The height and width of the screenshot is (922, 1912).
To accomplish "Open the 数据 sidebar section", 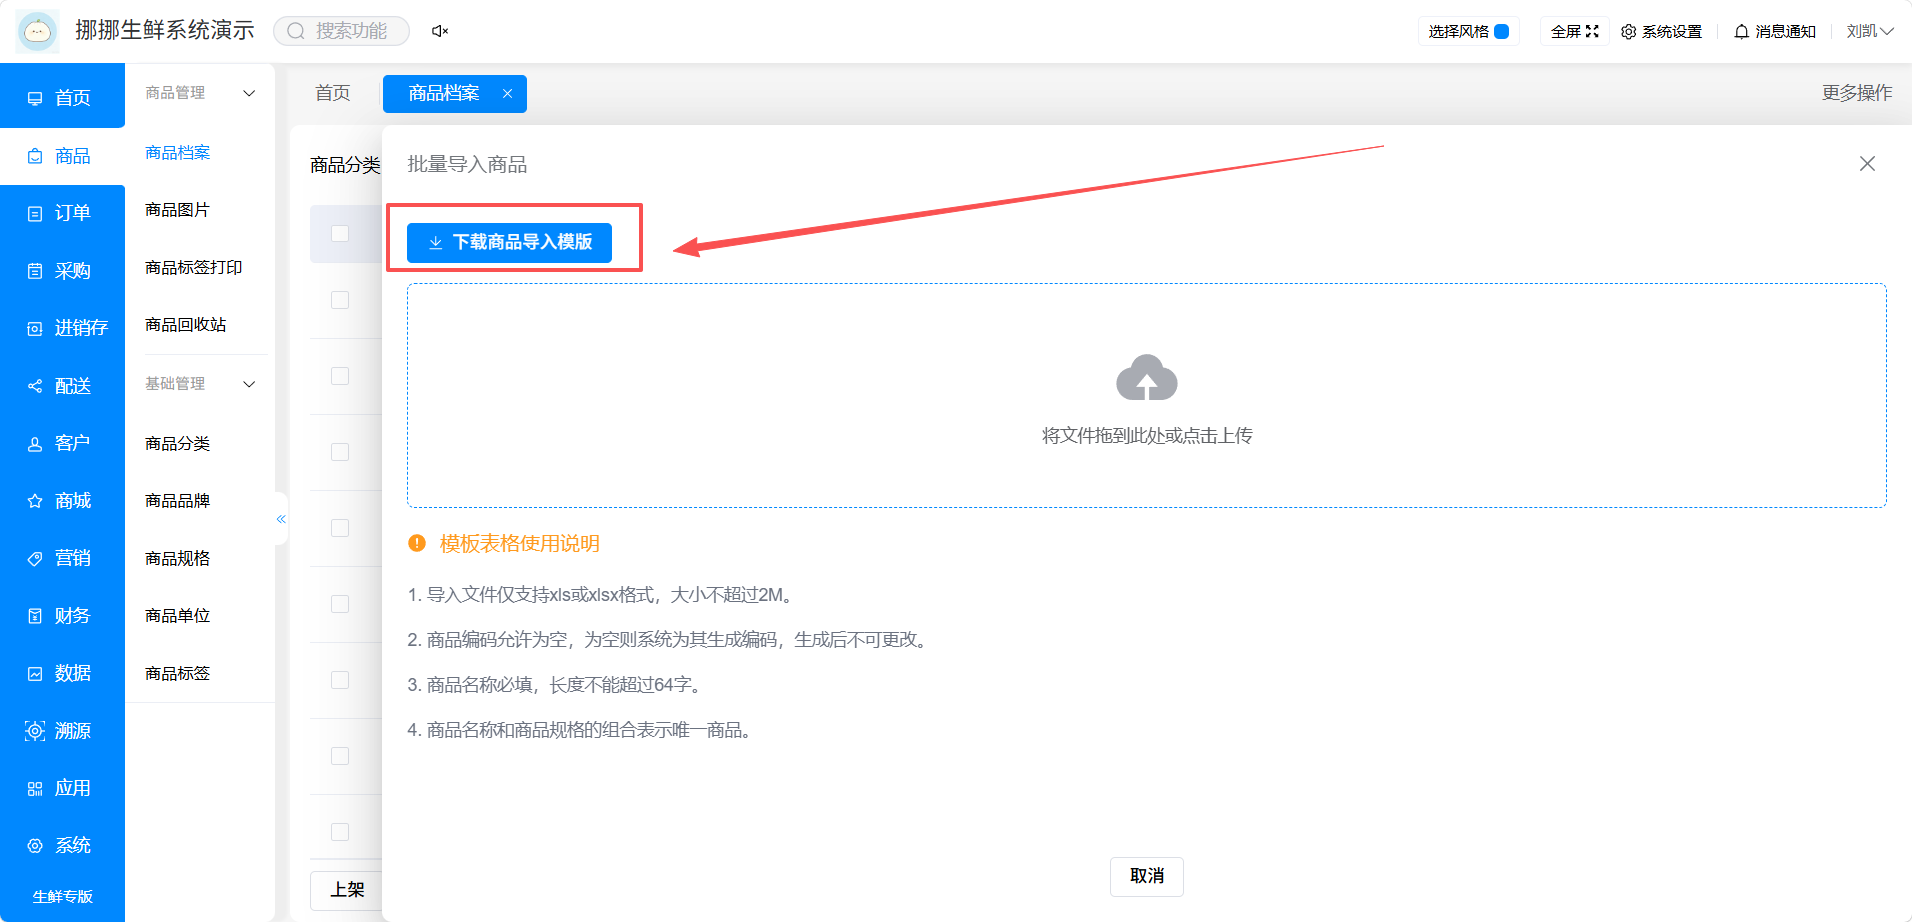I will click(x=62, y=673).
